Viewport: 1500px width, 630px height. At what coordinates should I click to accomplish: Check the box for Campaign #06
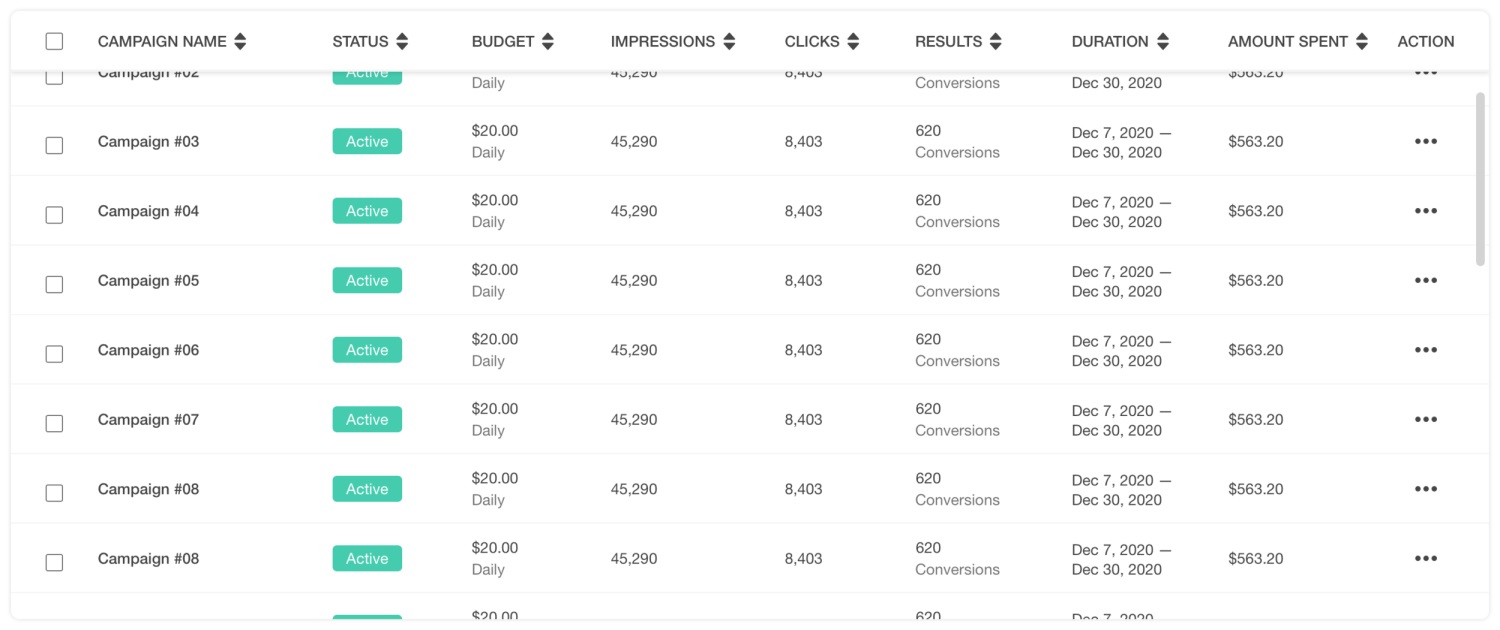54,354
